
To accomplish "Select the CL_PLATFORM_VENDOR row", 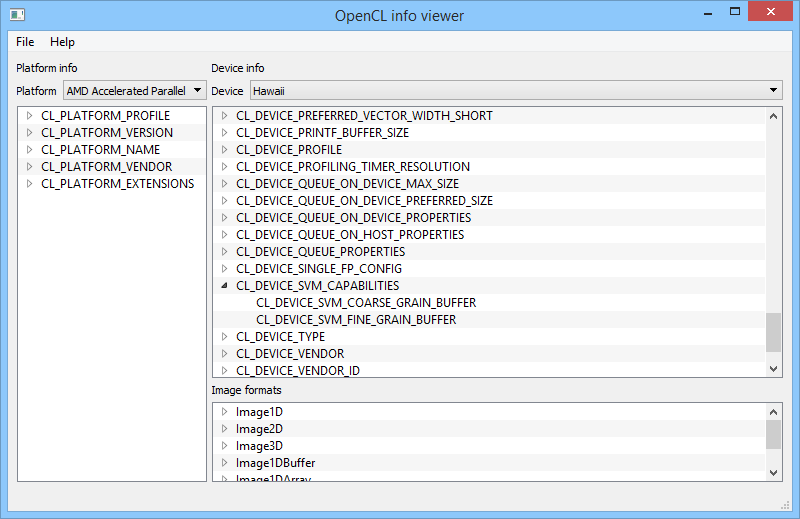I will pos(106,167).
